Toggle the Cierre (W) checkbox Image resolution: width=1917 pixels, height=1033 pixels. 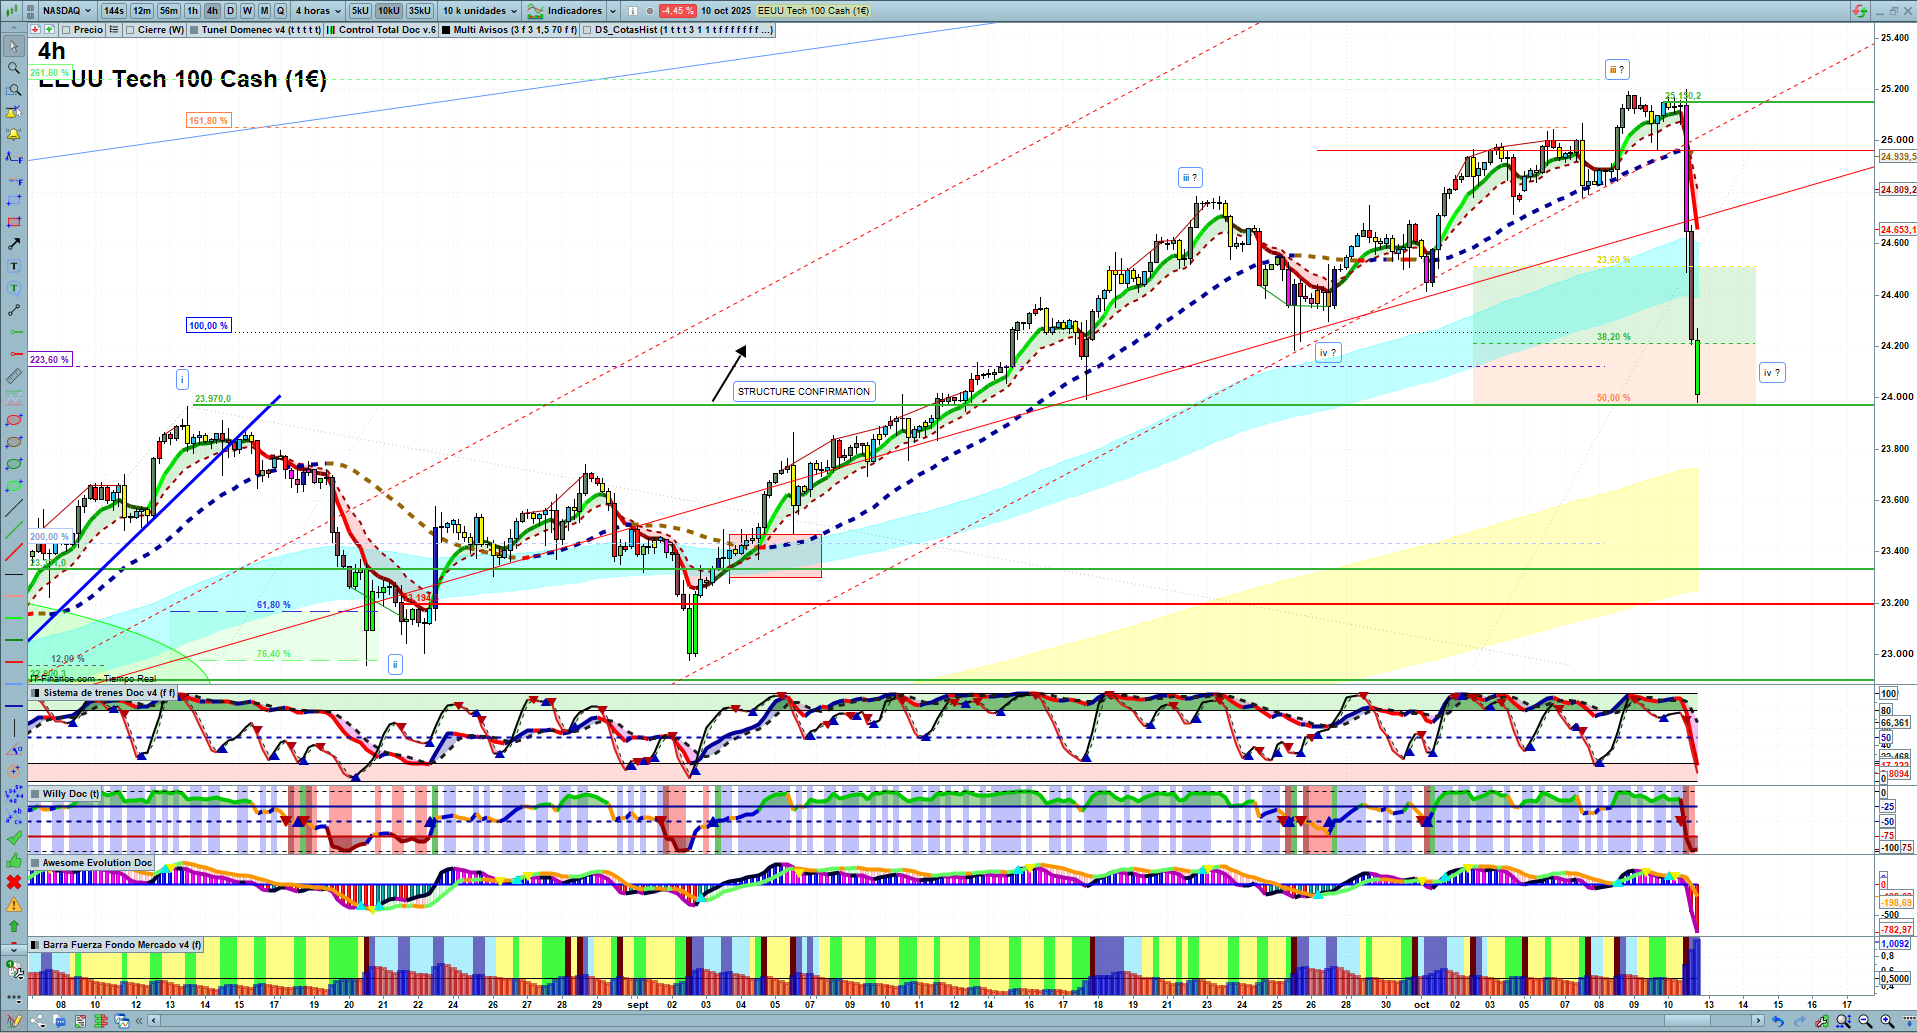[130, 30]
